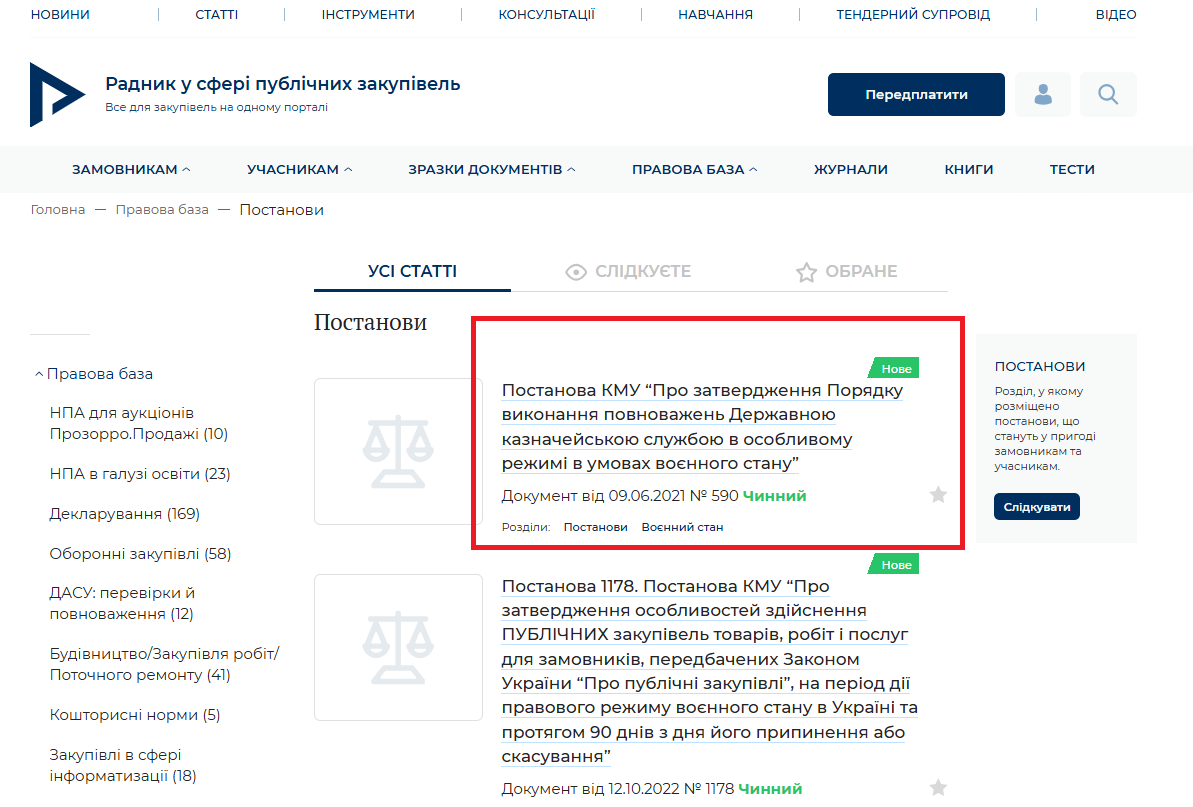Open Тендерний супровід in top menu
The width and height of the screenshot is (1193, 807).
pos(912,15)
